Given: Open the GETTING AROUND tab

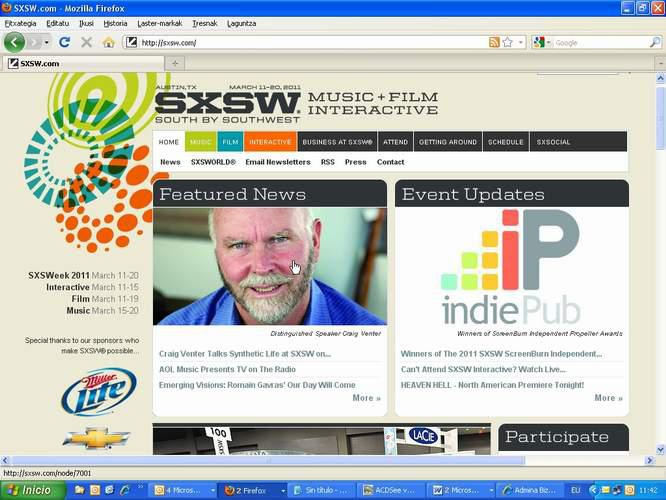Looking at the screenshot, I should coord(448,142).
